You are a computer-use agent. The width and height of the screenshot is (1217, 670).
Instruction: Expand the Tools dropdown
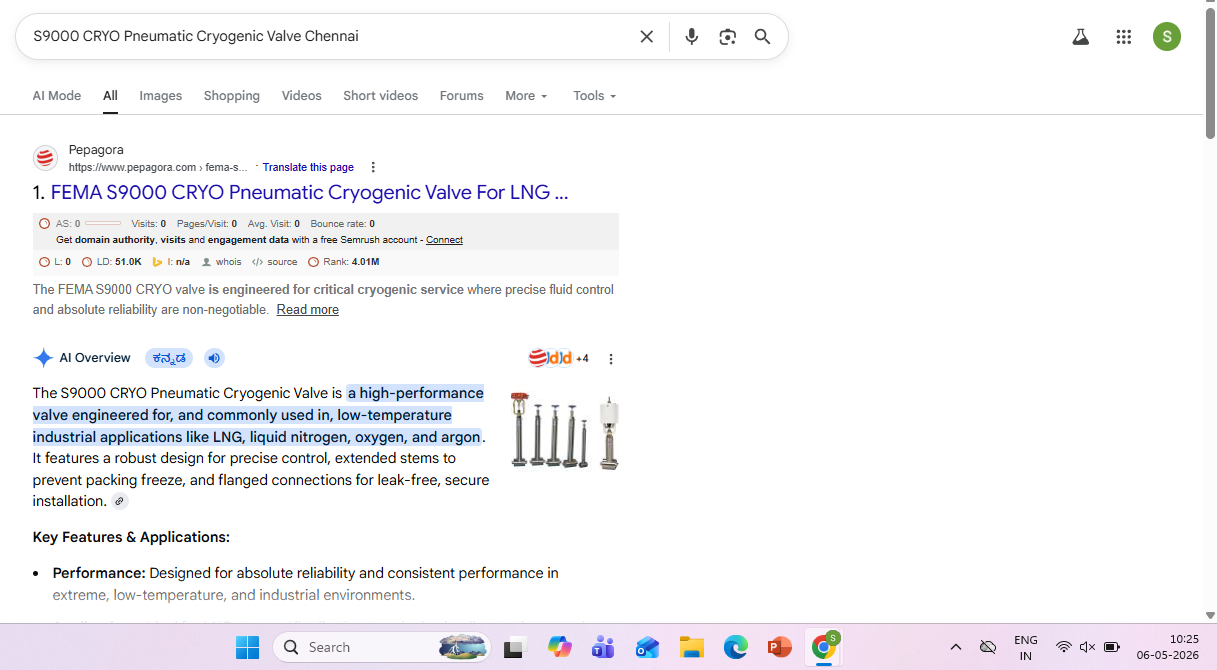point(595,96)
